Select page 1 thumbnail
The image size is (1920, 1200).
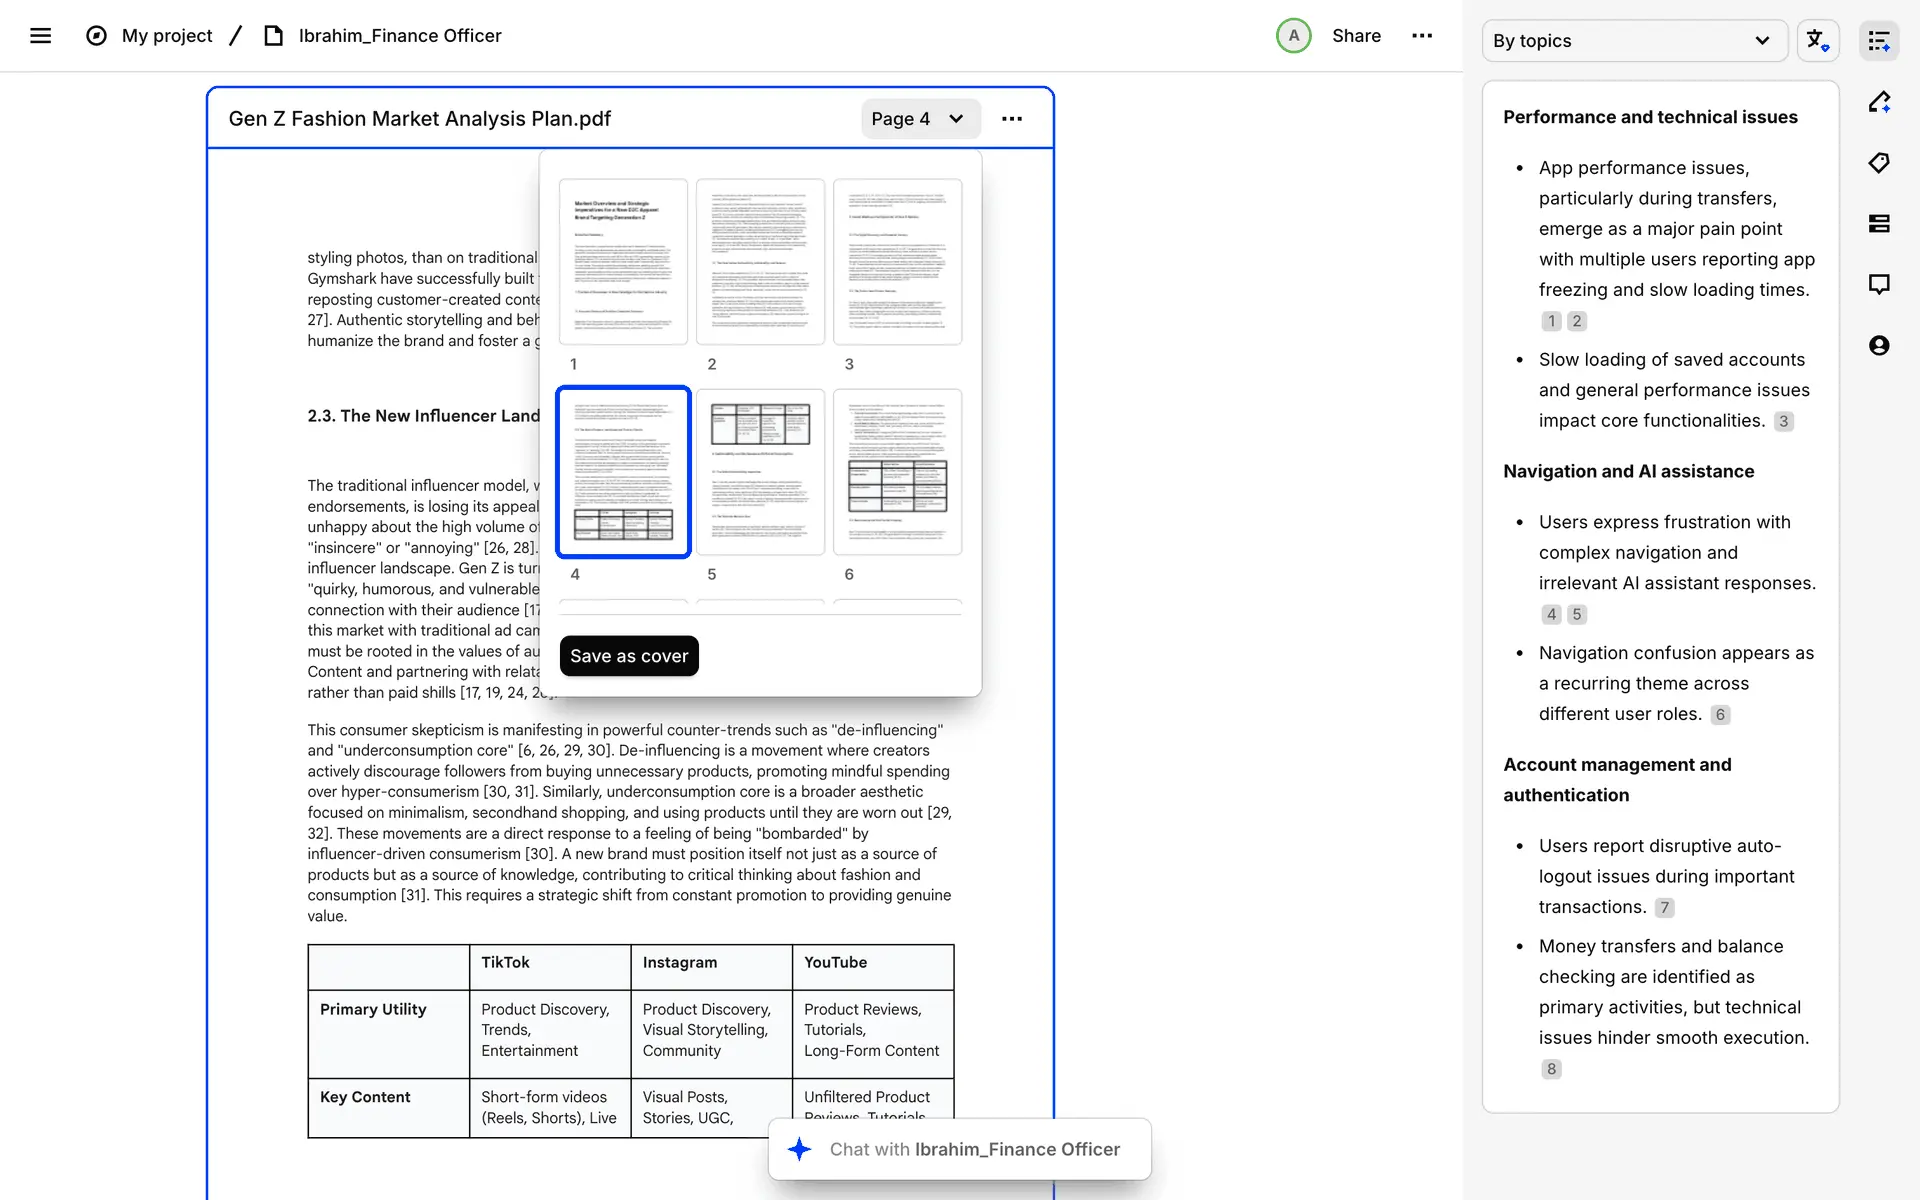click(x=623, y=262)
